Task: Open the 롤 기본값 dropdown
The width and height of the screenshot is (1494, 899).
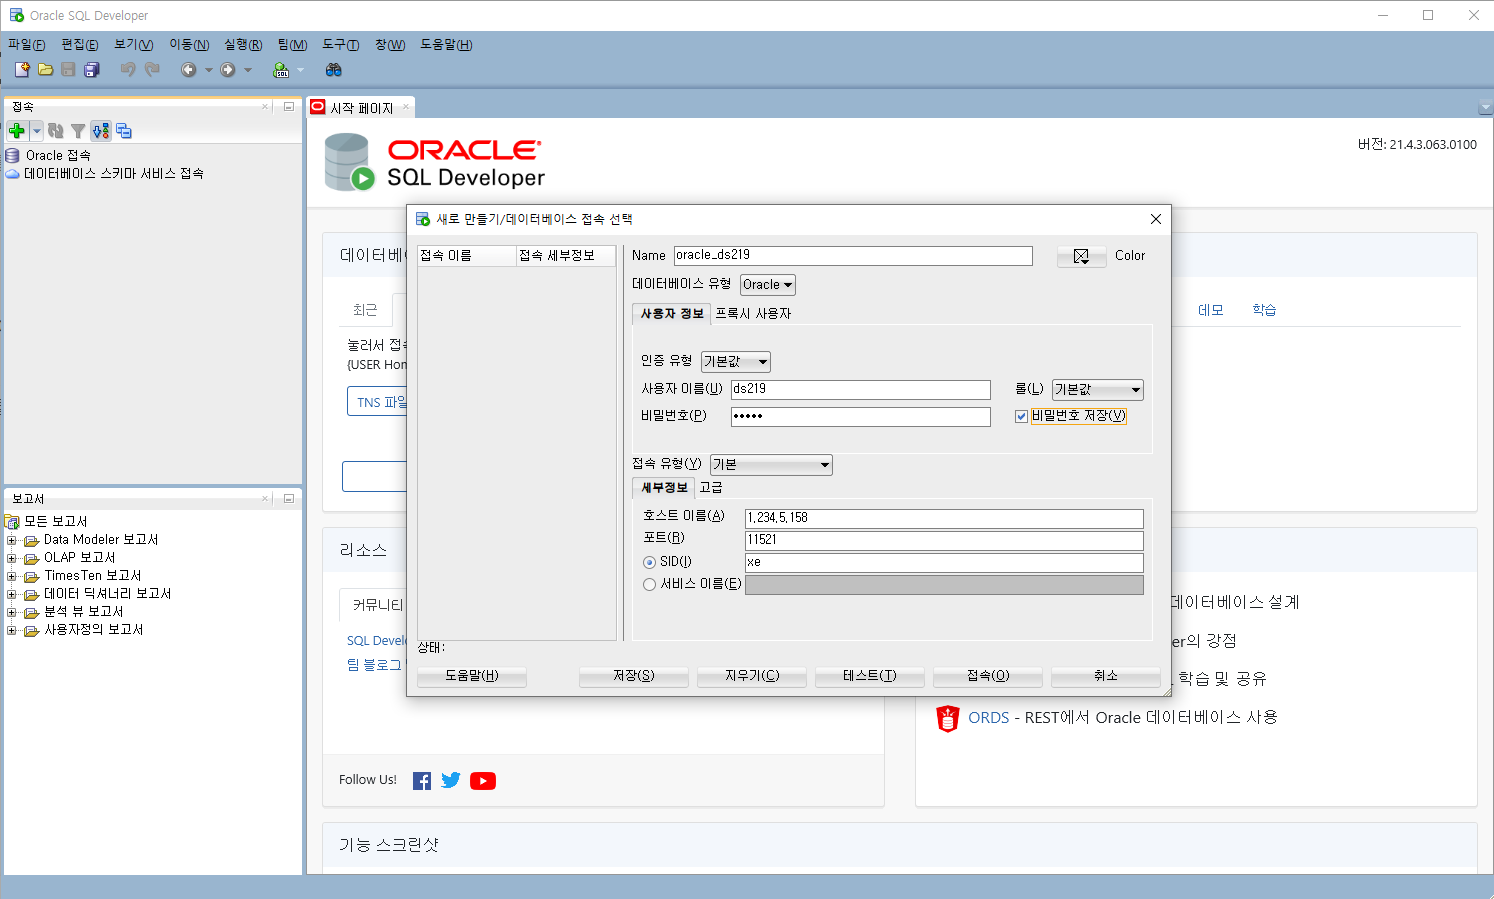Action: pos(1098,390)
